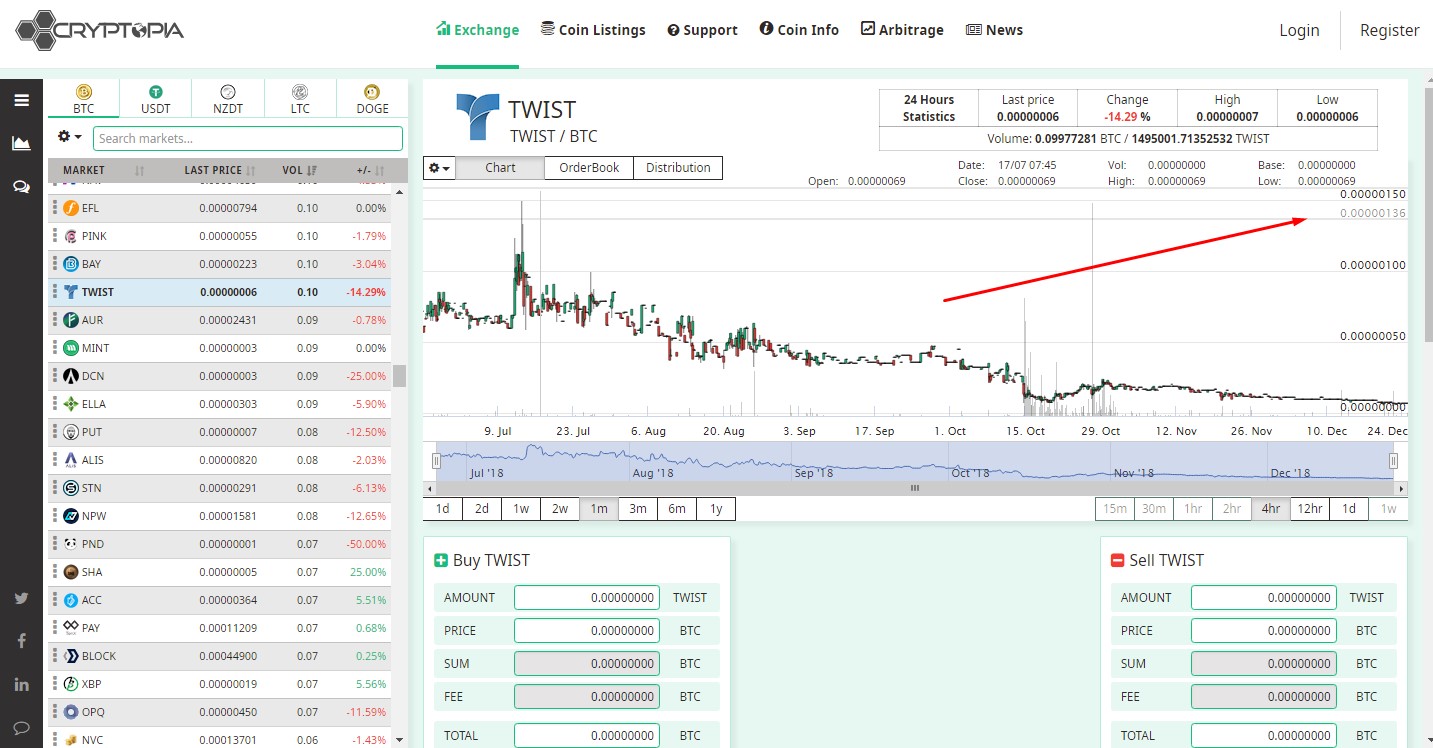Switch to DOGE base market tab
The image size is (1433, 748).
coord(372,99)
